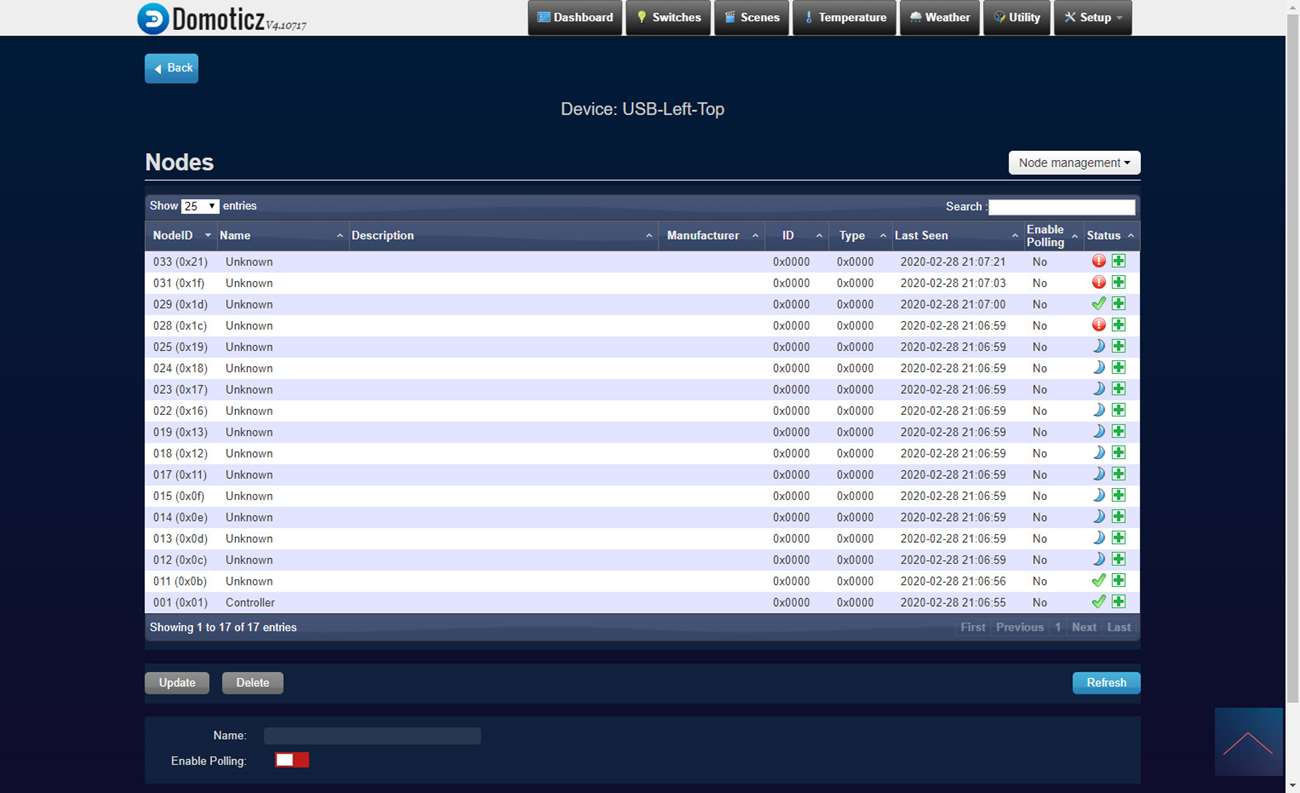Viewport: 1300px width, 793px height.
Task: Select the row for node 022 (0x16)
Action: 500,411
